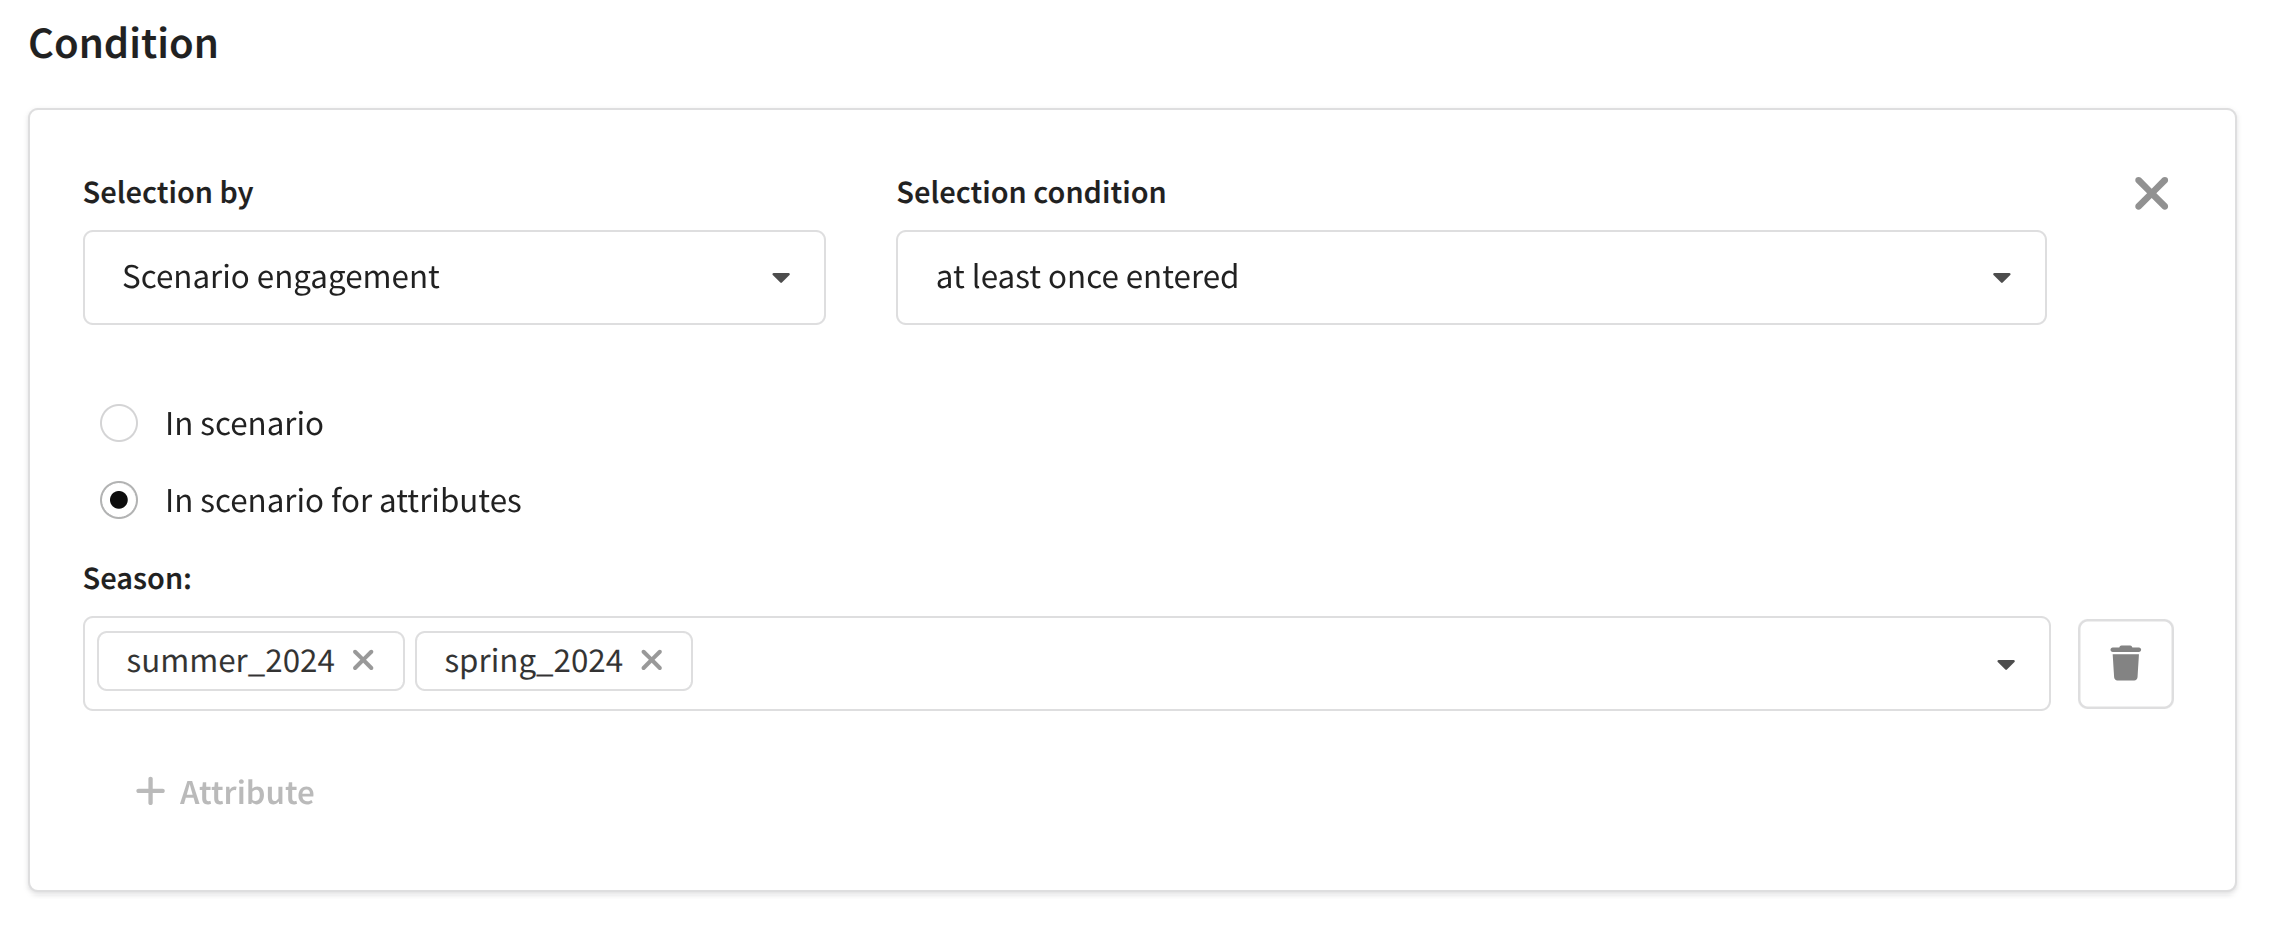This screenshot has width=2290, height=947.
Task: Click the plus icon beside Attribute
Action: pos(150,792)
